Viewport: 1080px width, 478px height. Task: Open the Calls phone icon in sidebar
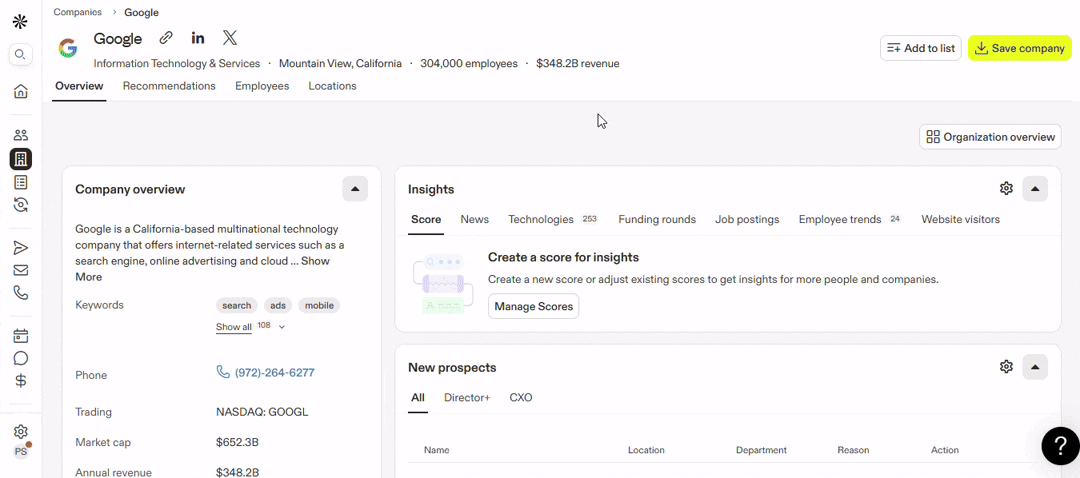point(21,293)
